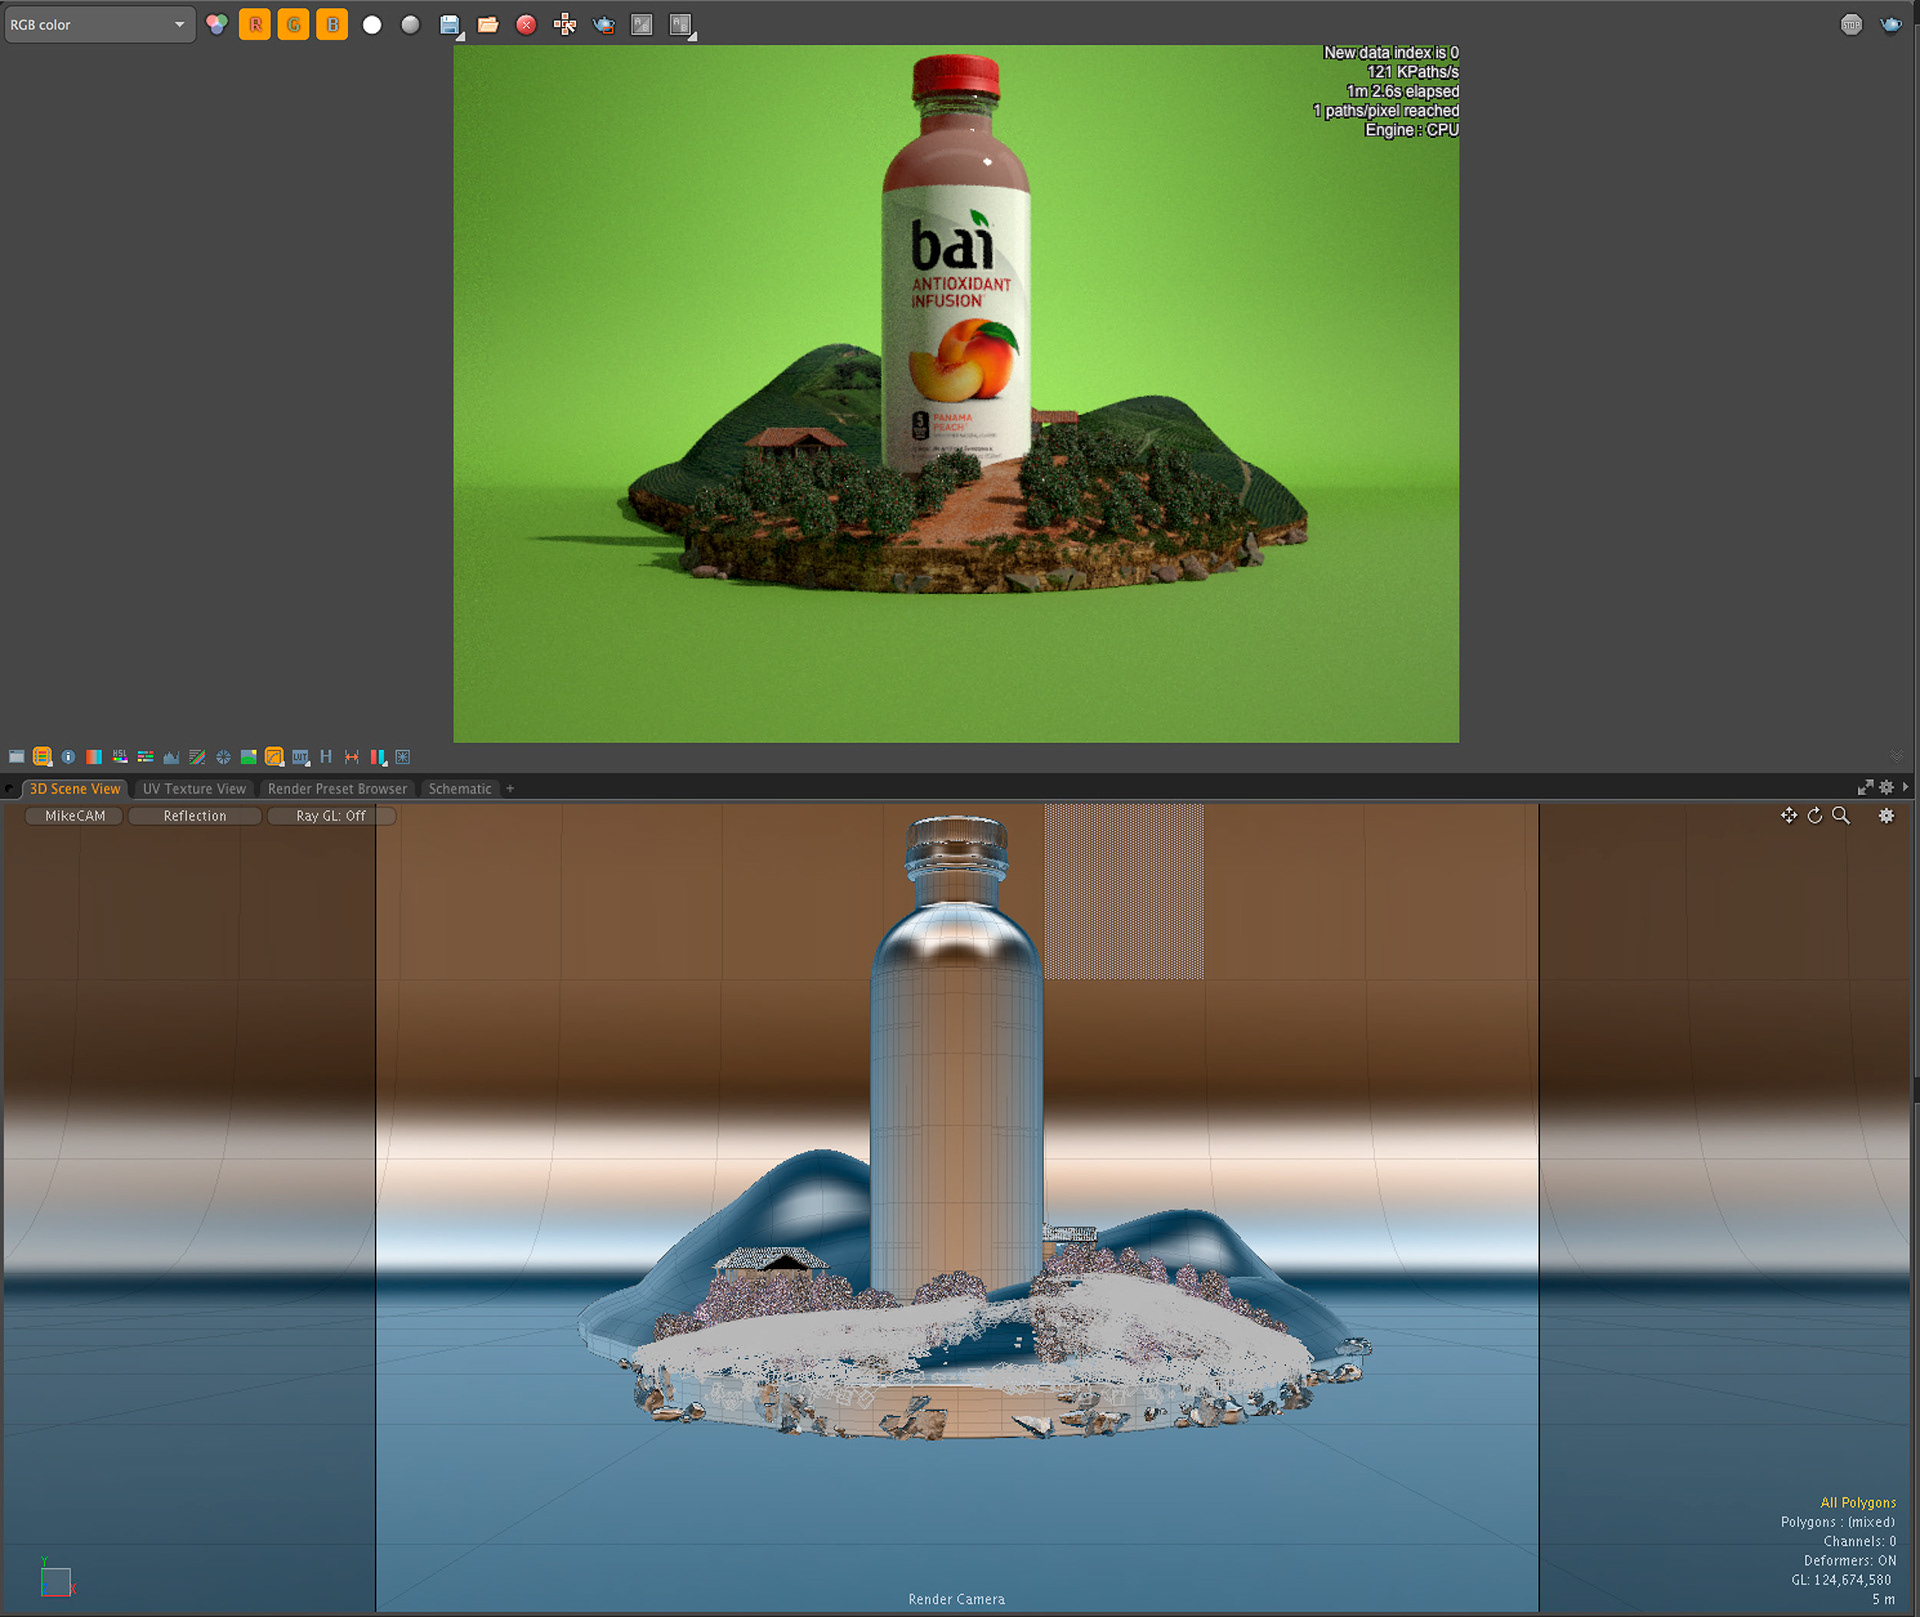Click the LUT icon
This screenshot has height=1617, width=1920.
tap(300, 757)
